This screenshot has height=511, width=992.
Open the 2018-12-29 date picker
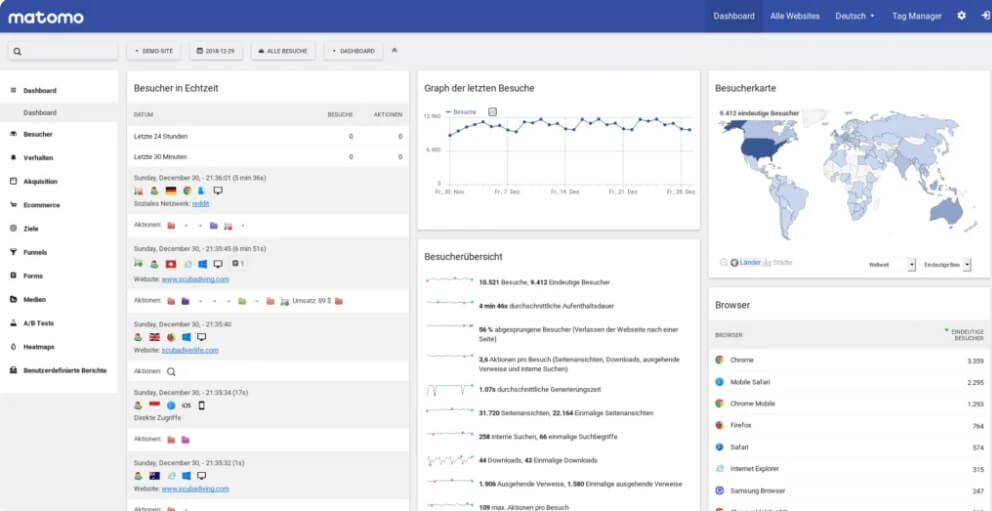pos(216,51)
